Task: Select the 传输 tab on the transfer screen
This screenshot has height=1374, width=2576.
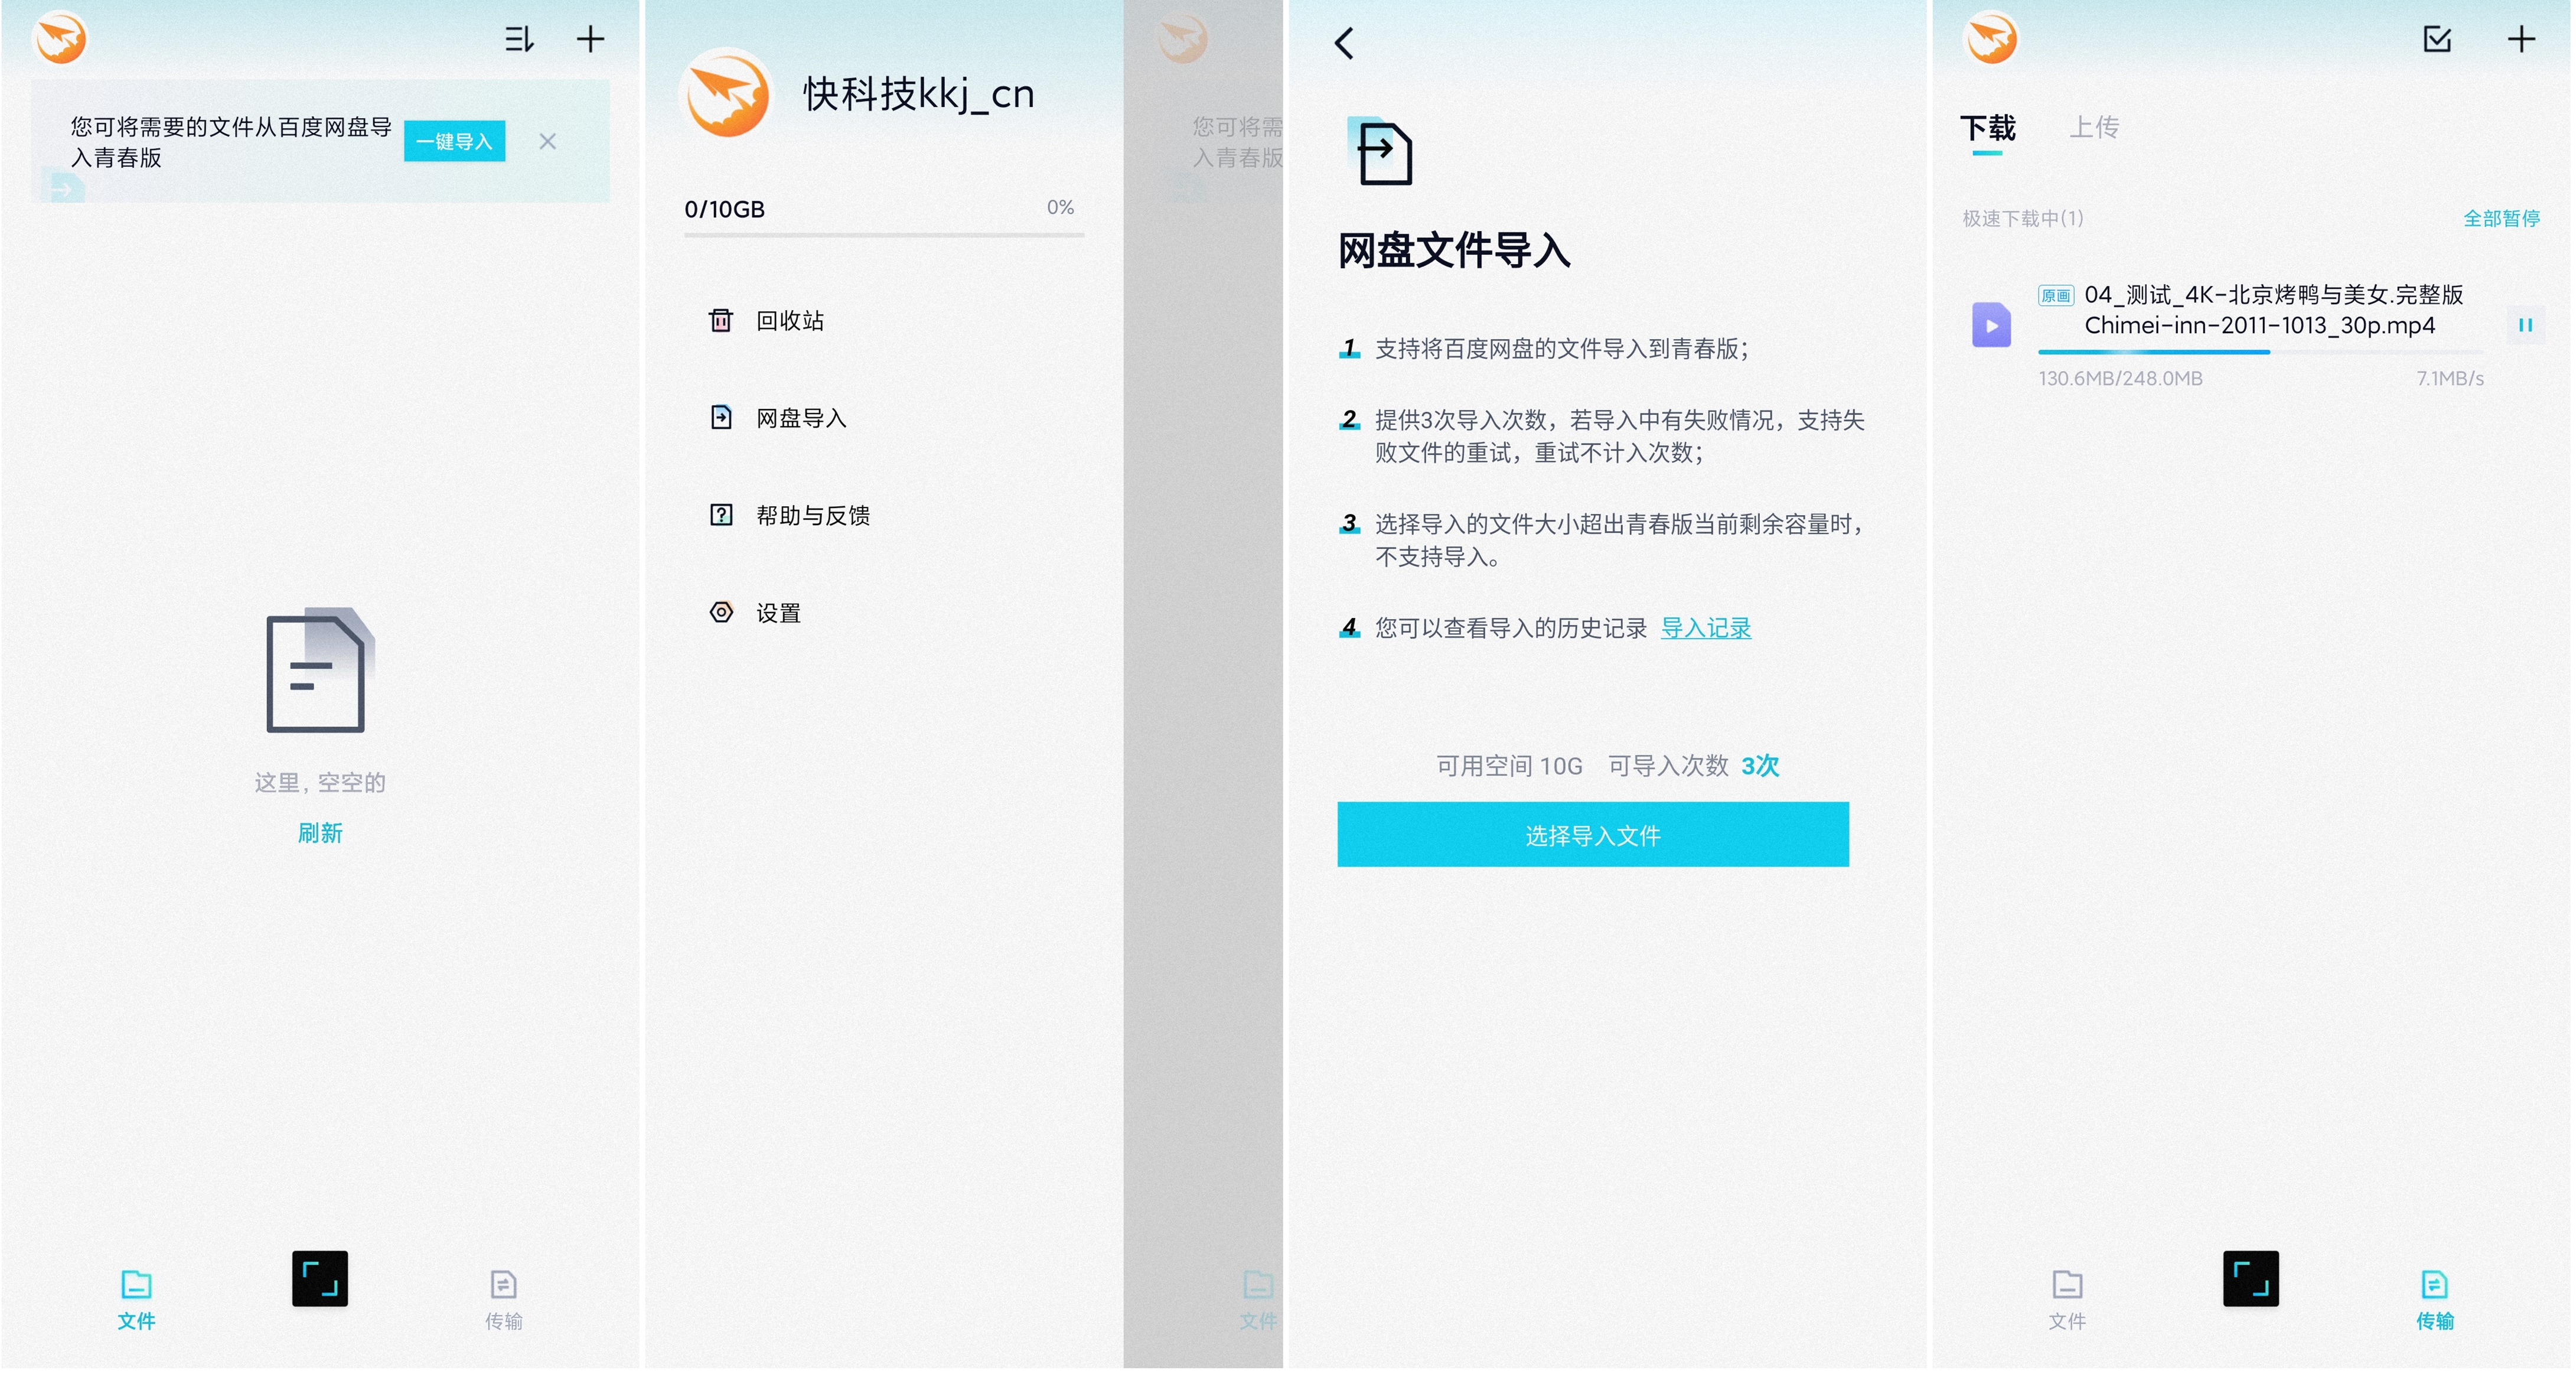Action: 2434,1298
